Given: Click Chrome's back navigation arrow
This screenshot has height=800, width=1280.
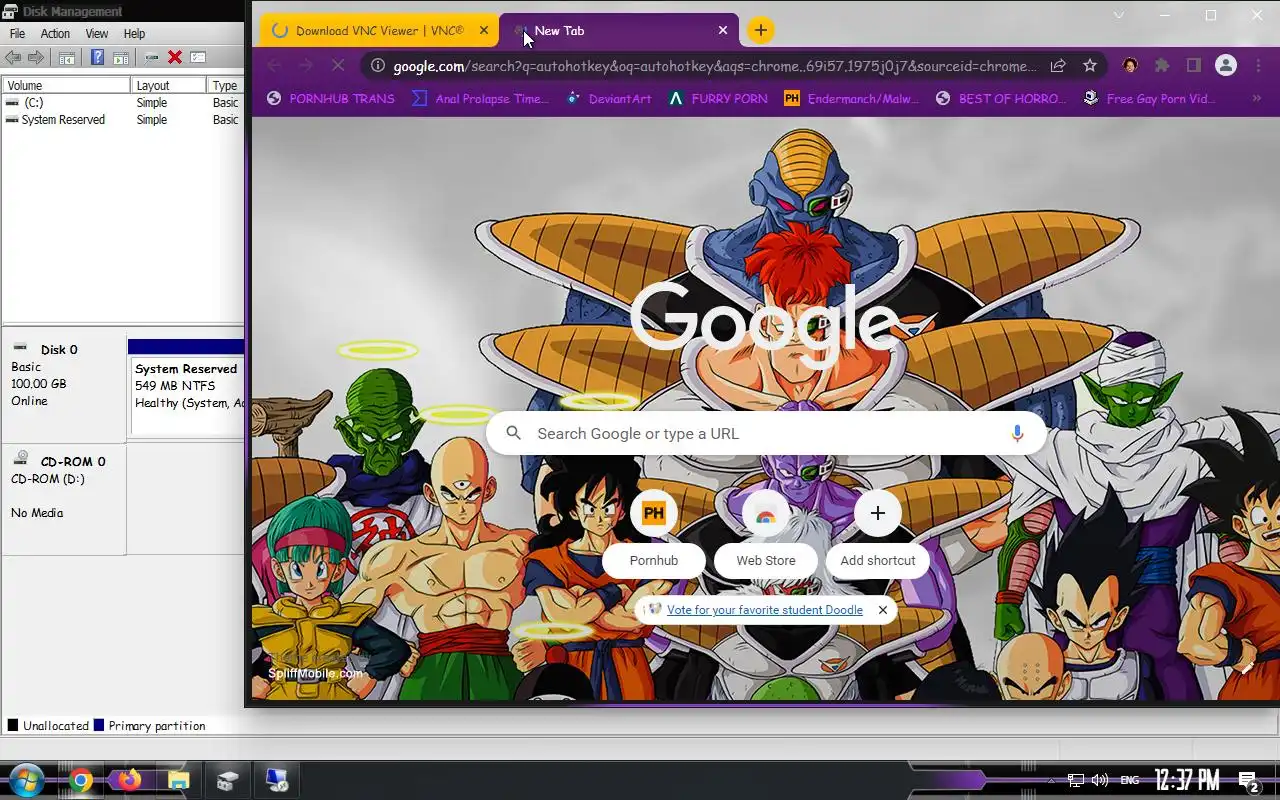Looking at the screenshot, I should tap(274, 66).
